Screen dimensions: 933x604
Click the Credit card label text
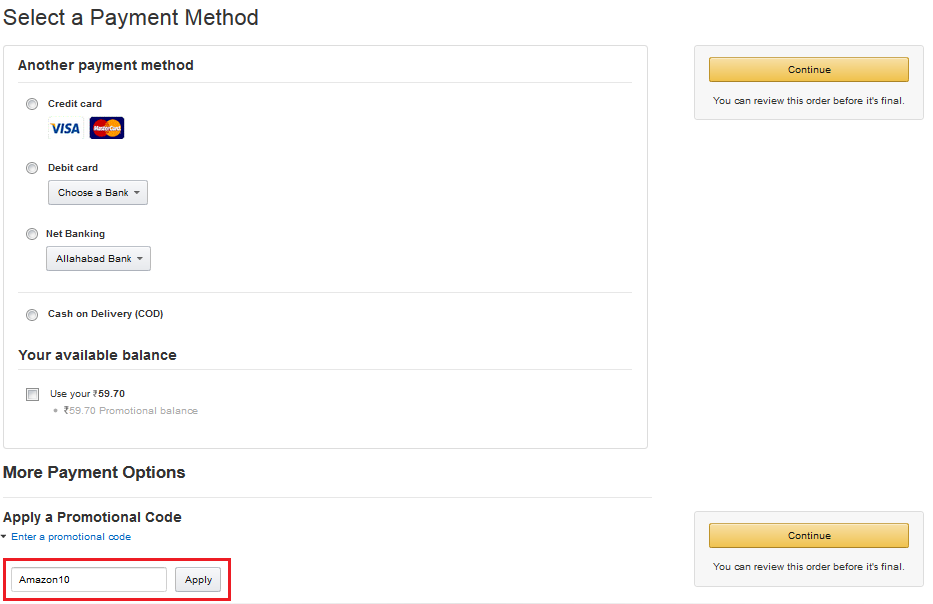coord(75,104)
